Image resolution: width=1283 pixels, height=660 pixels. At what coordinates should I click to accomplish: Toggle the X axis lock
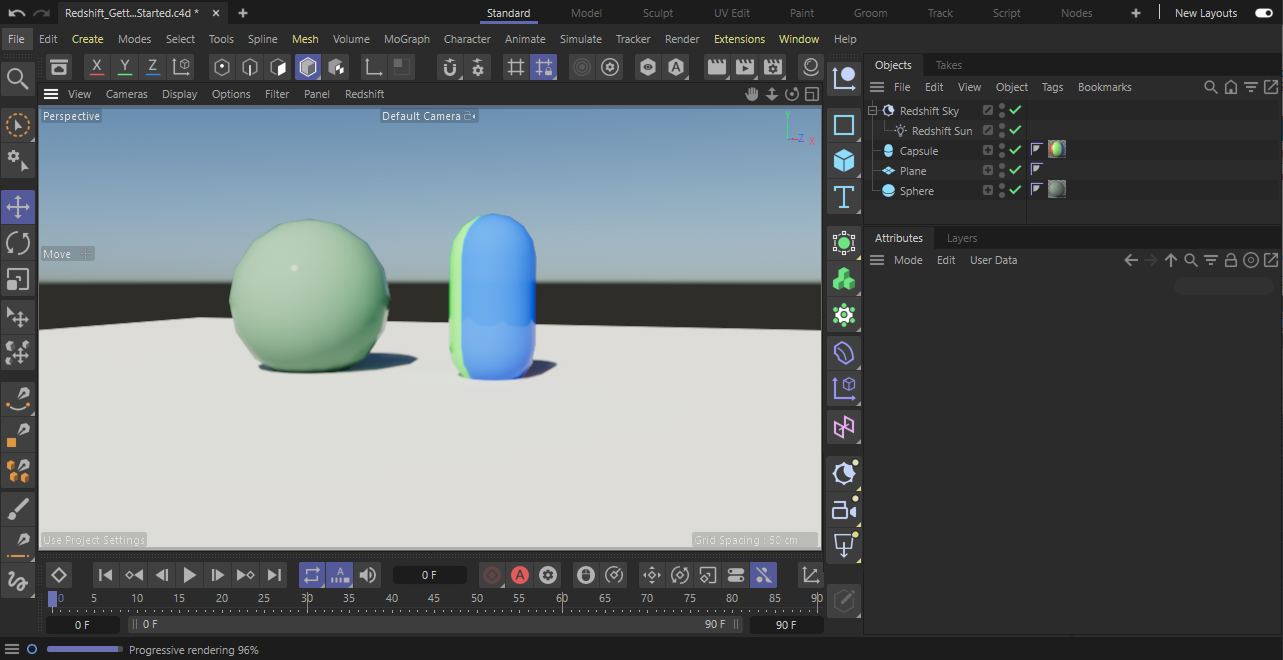[x=96, y=67]
